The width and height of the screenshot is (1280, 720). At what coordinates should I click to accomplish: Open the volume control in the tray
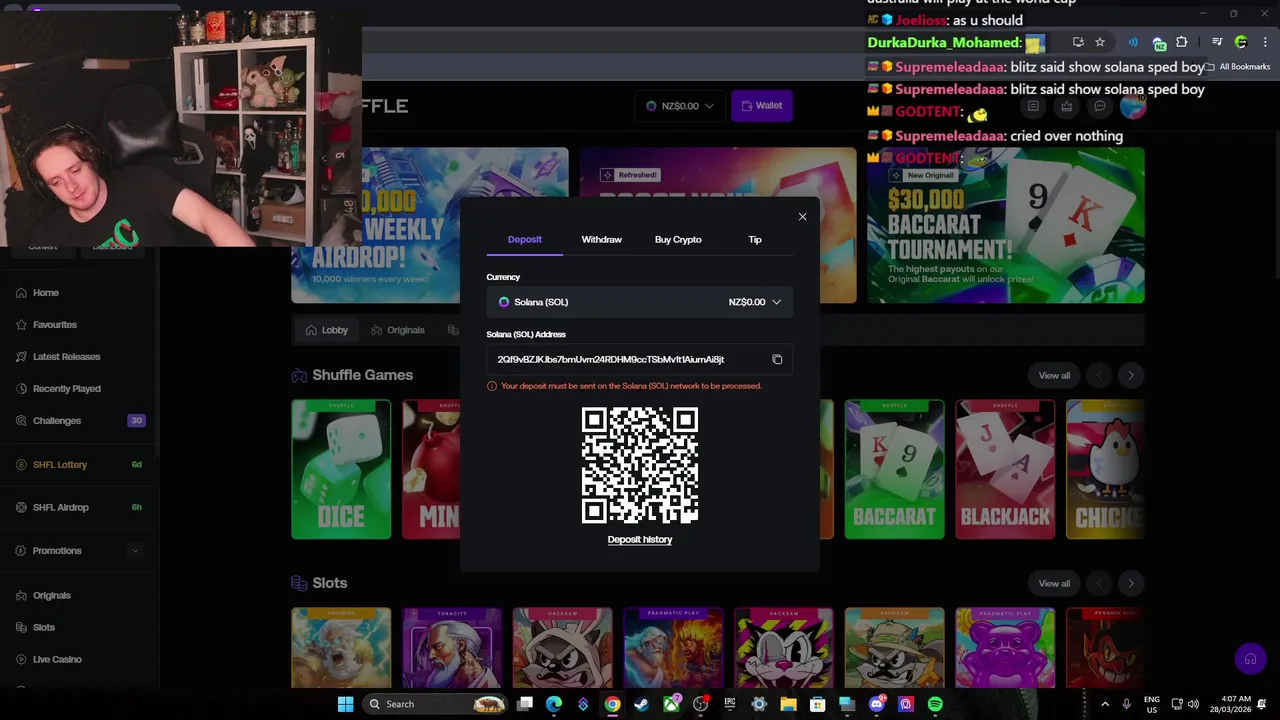coord(1193,704)
